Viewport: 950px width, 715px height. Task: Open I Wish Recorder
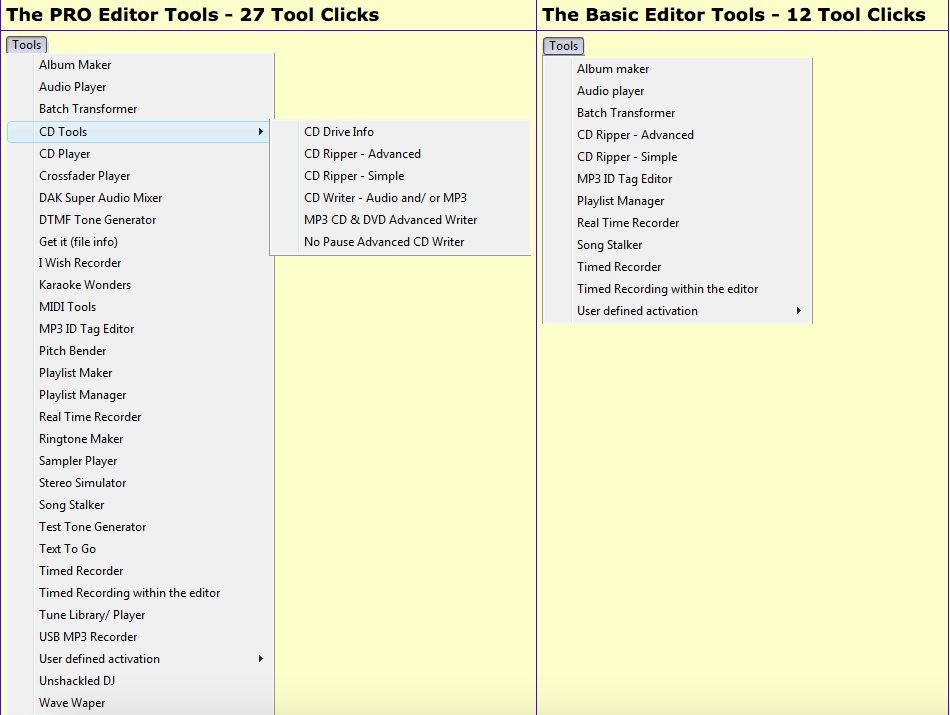tap(80, 263)
